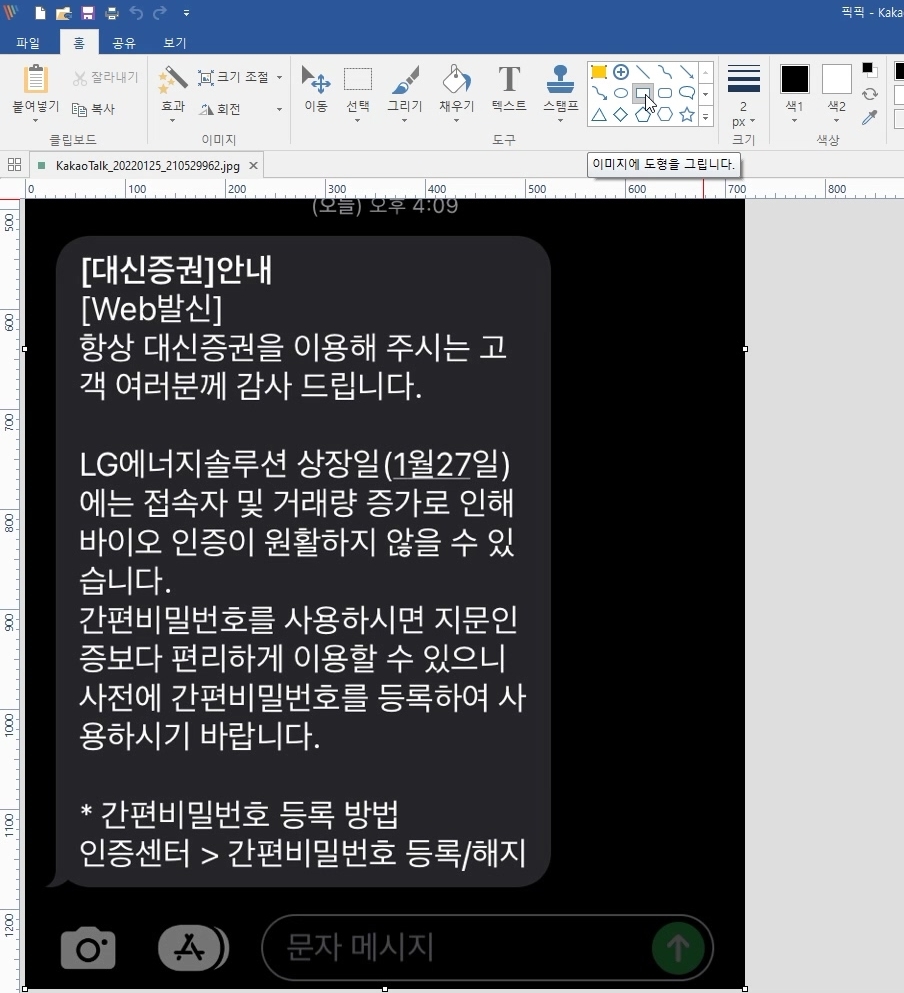
Task: Expand the 스탬프 dropdown arrow
Action: (560, 120)
